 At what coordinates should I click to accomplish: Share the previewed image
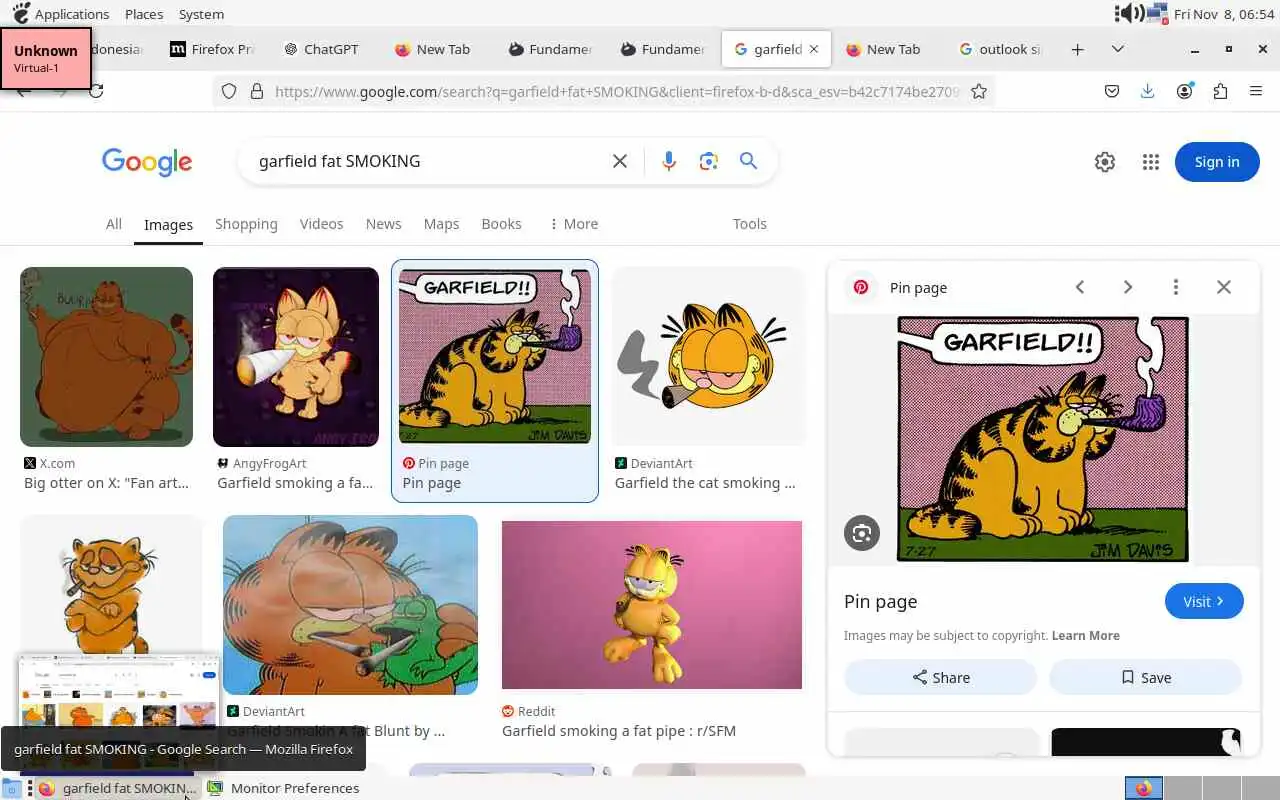click(x=940, y=677)
